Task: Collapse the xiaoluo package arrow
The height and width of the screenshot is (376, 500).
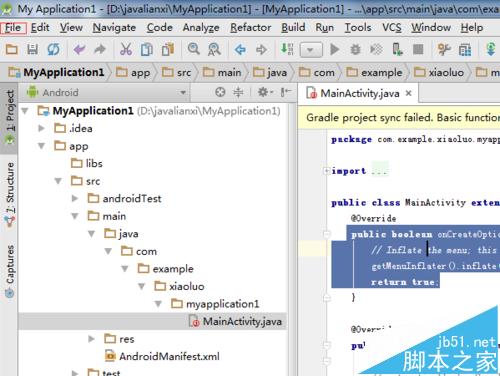Action: tap(142, 286)
